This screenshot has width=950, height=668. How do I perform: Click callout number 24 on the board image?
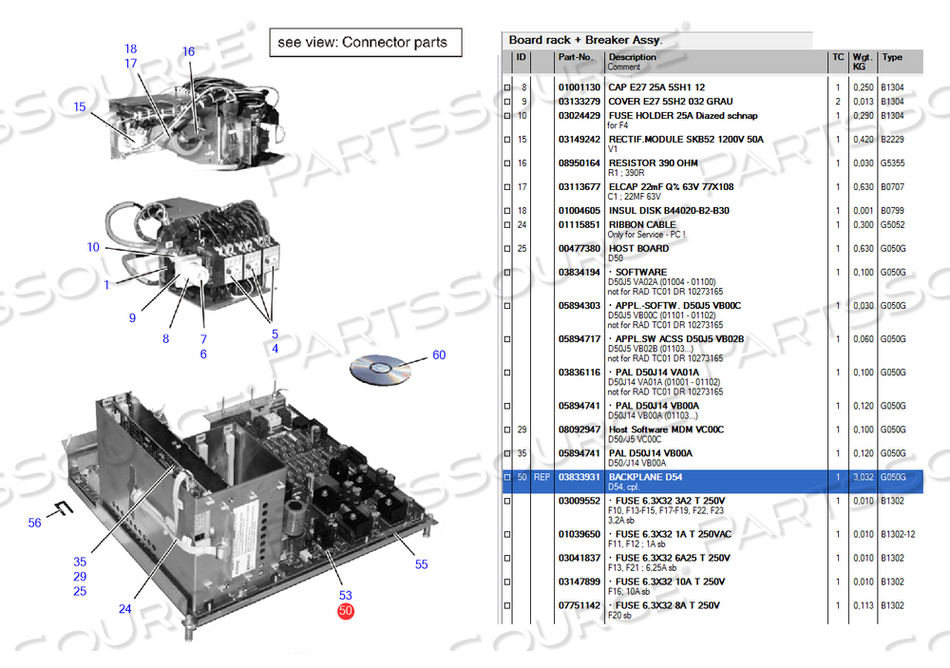pyautogui.click(x=124, y=609)
